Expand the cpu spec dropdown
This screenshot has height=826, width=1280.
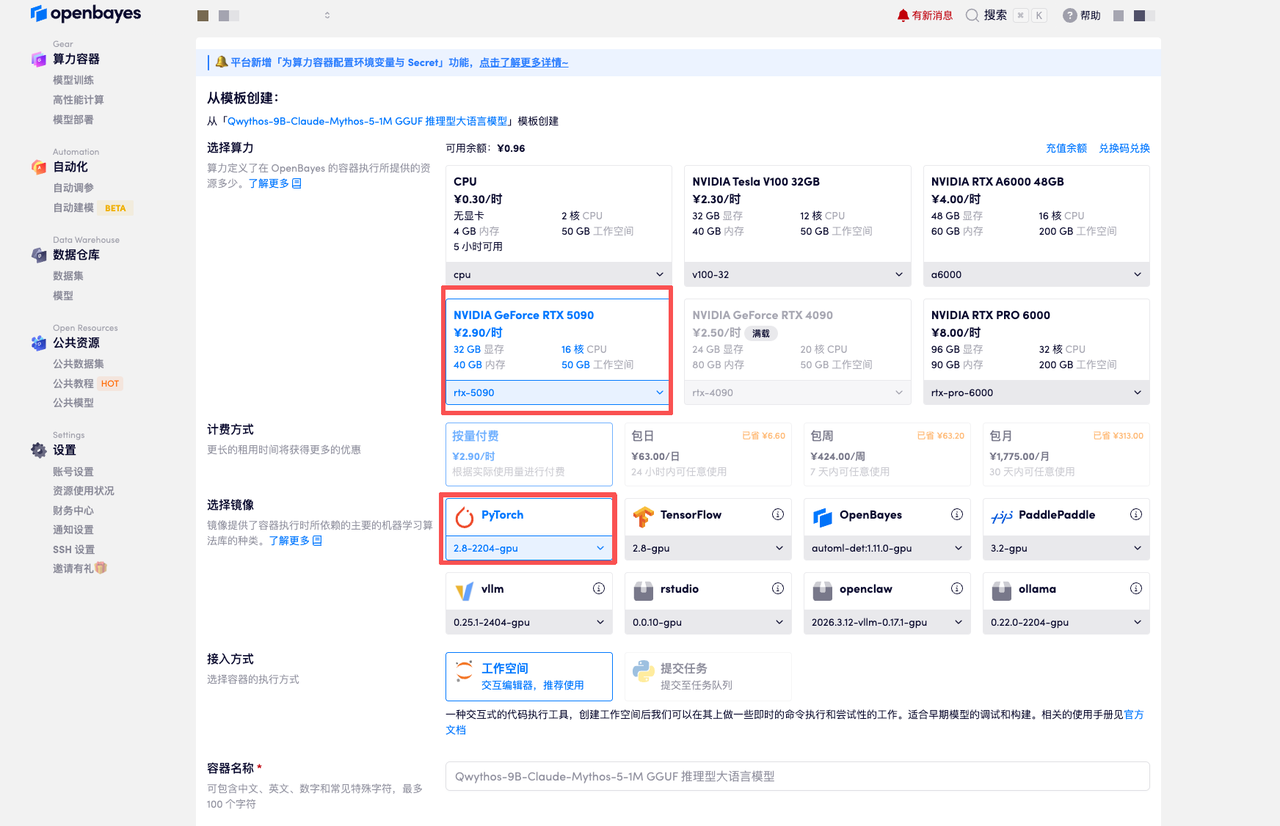[558, 274]
